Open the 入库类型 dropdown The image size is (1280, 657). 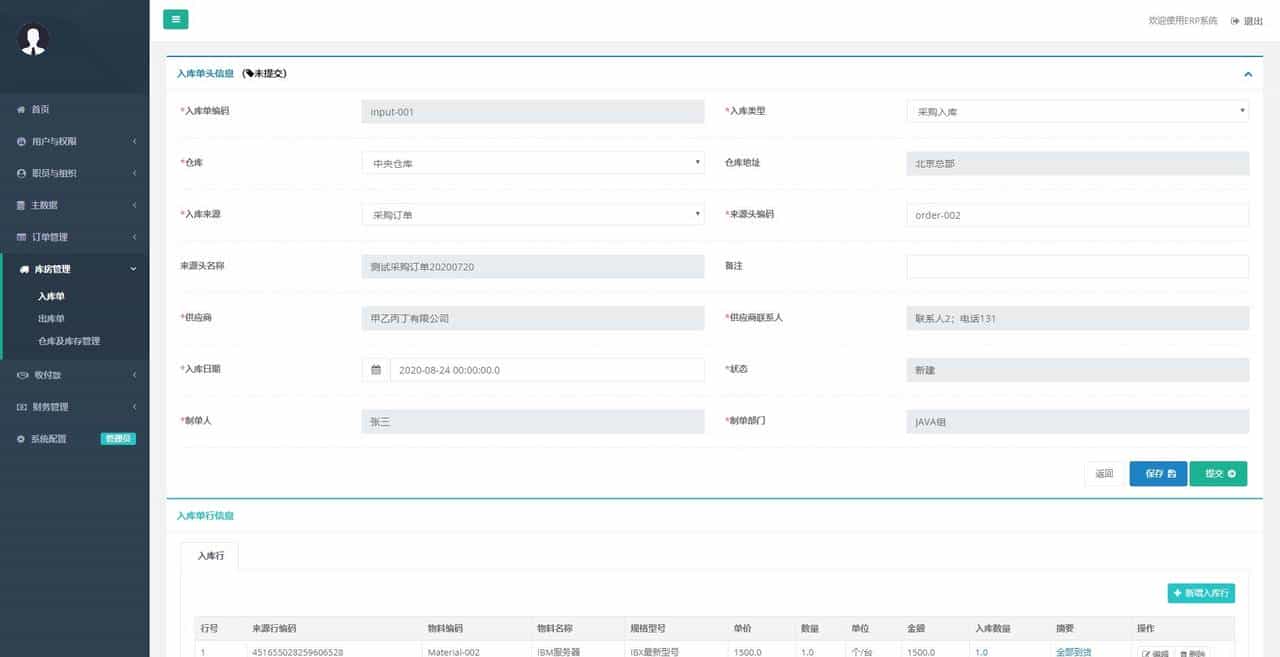(x=1076, y=112)
